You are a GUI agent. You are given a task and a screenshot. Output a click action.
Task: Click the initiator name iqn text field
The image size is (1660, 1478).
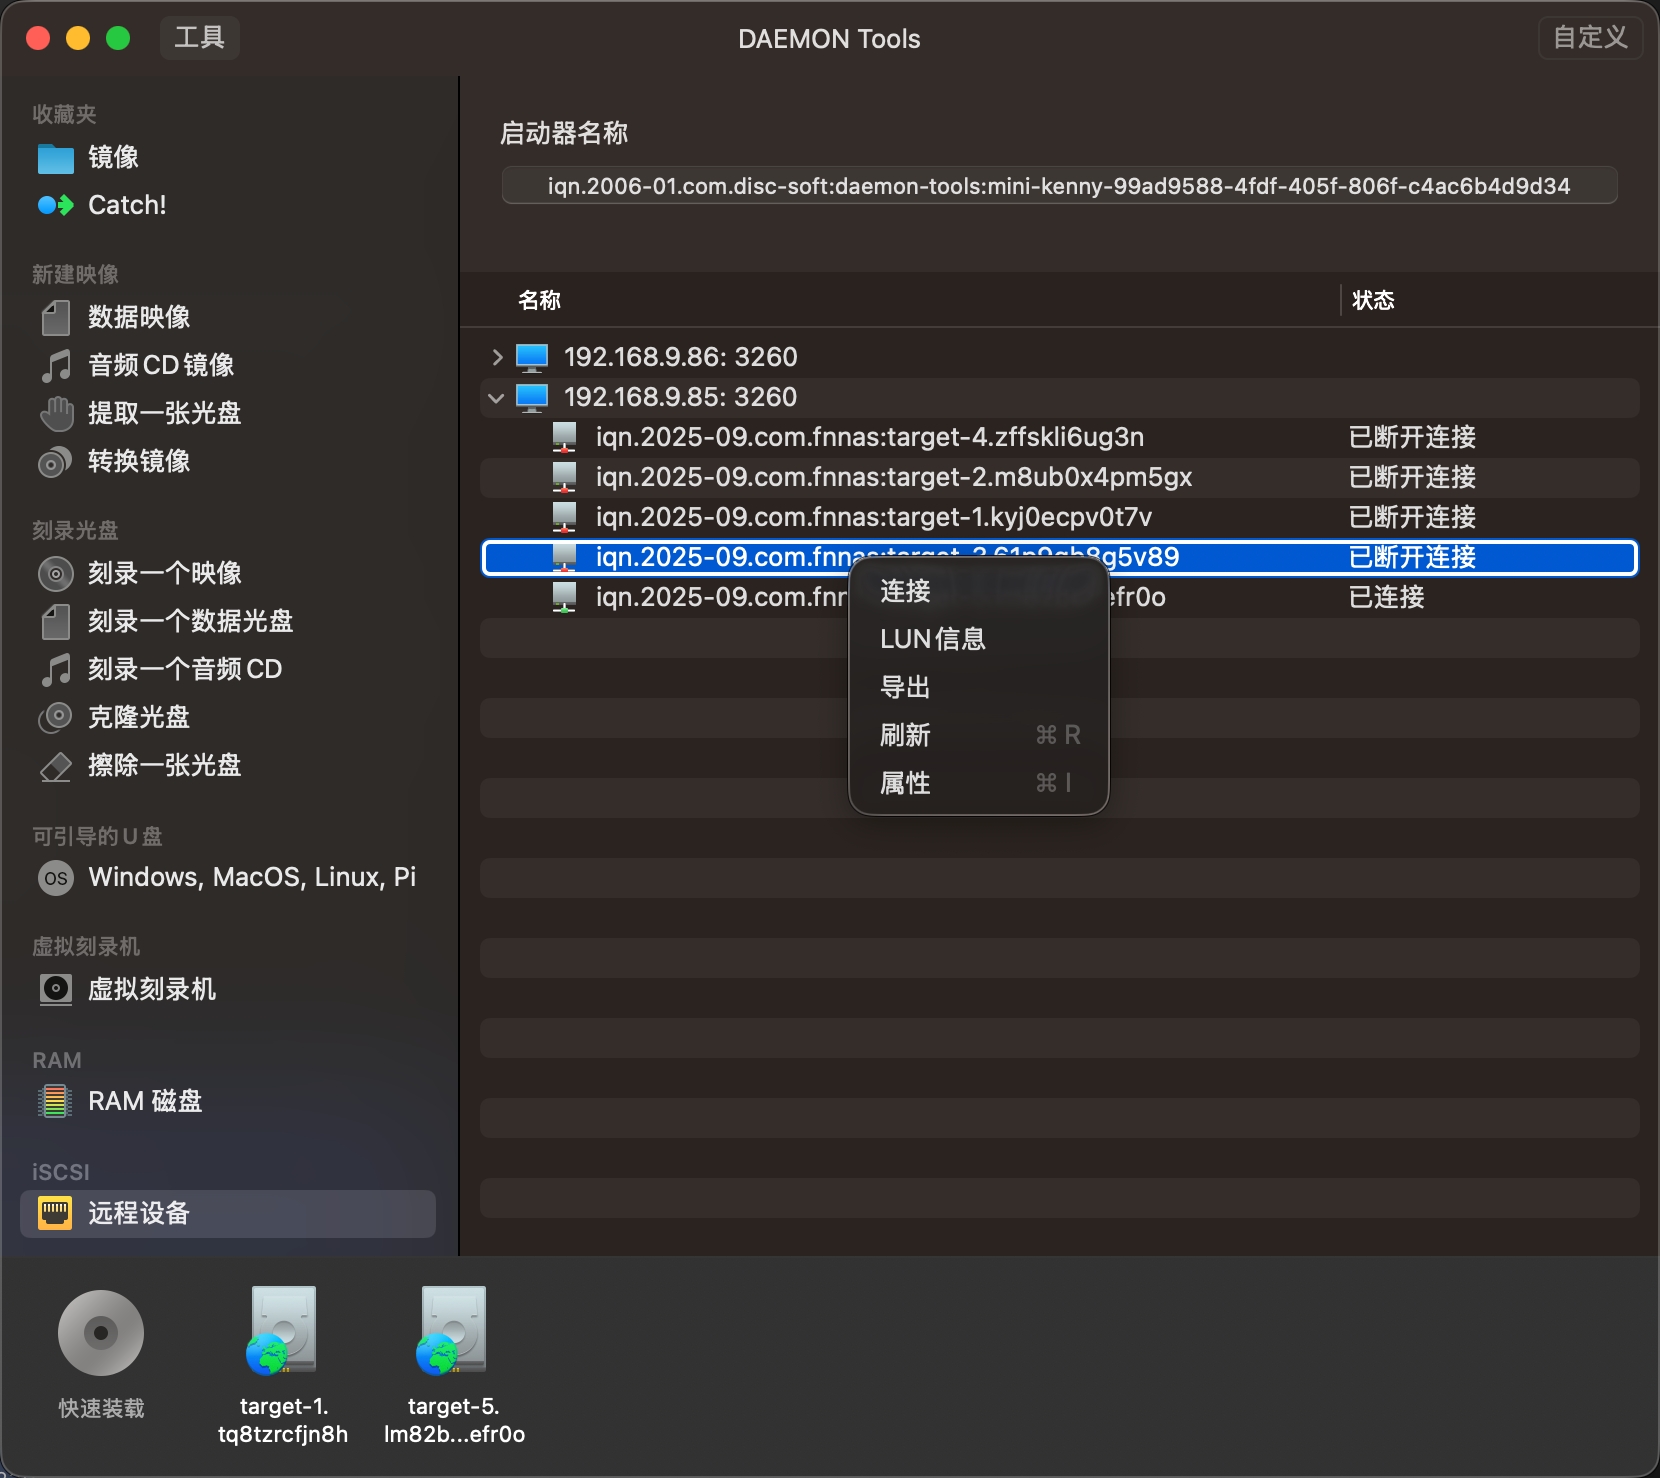tap(1058, 186)
